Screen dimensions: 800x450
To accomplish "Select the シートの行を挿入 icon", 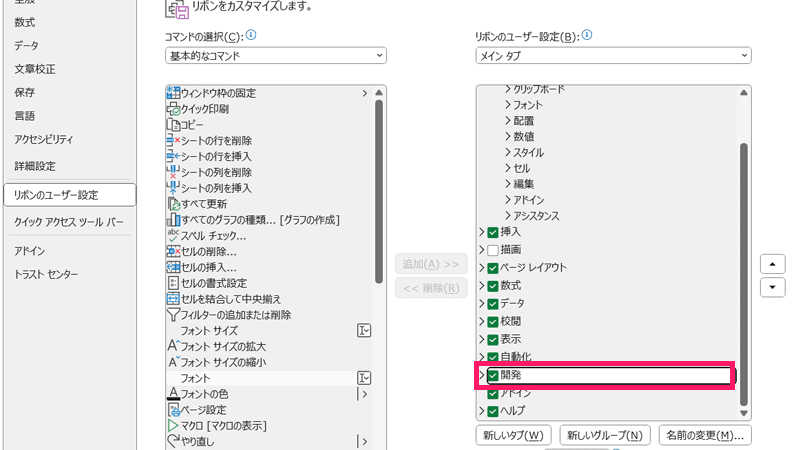I will (173, 156).
